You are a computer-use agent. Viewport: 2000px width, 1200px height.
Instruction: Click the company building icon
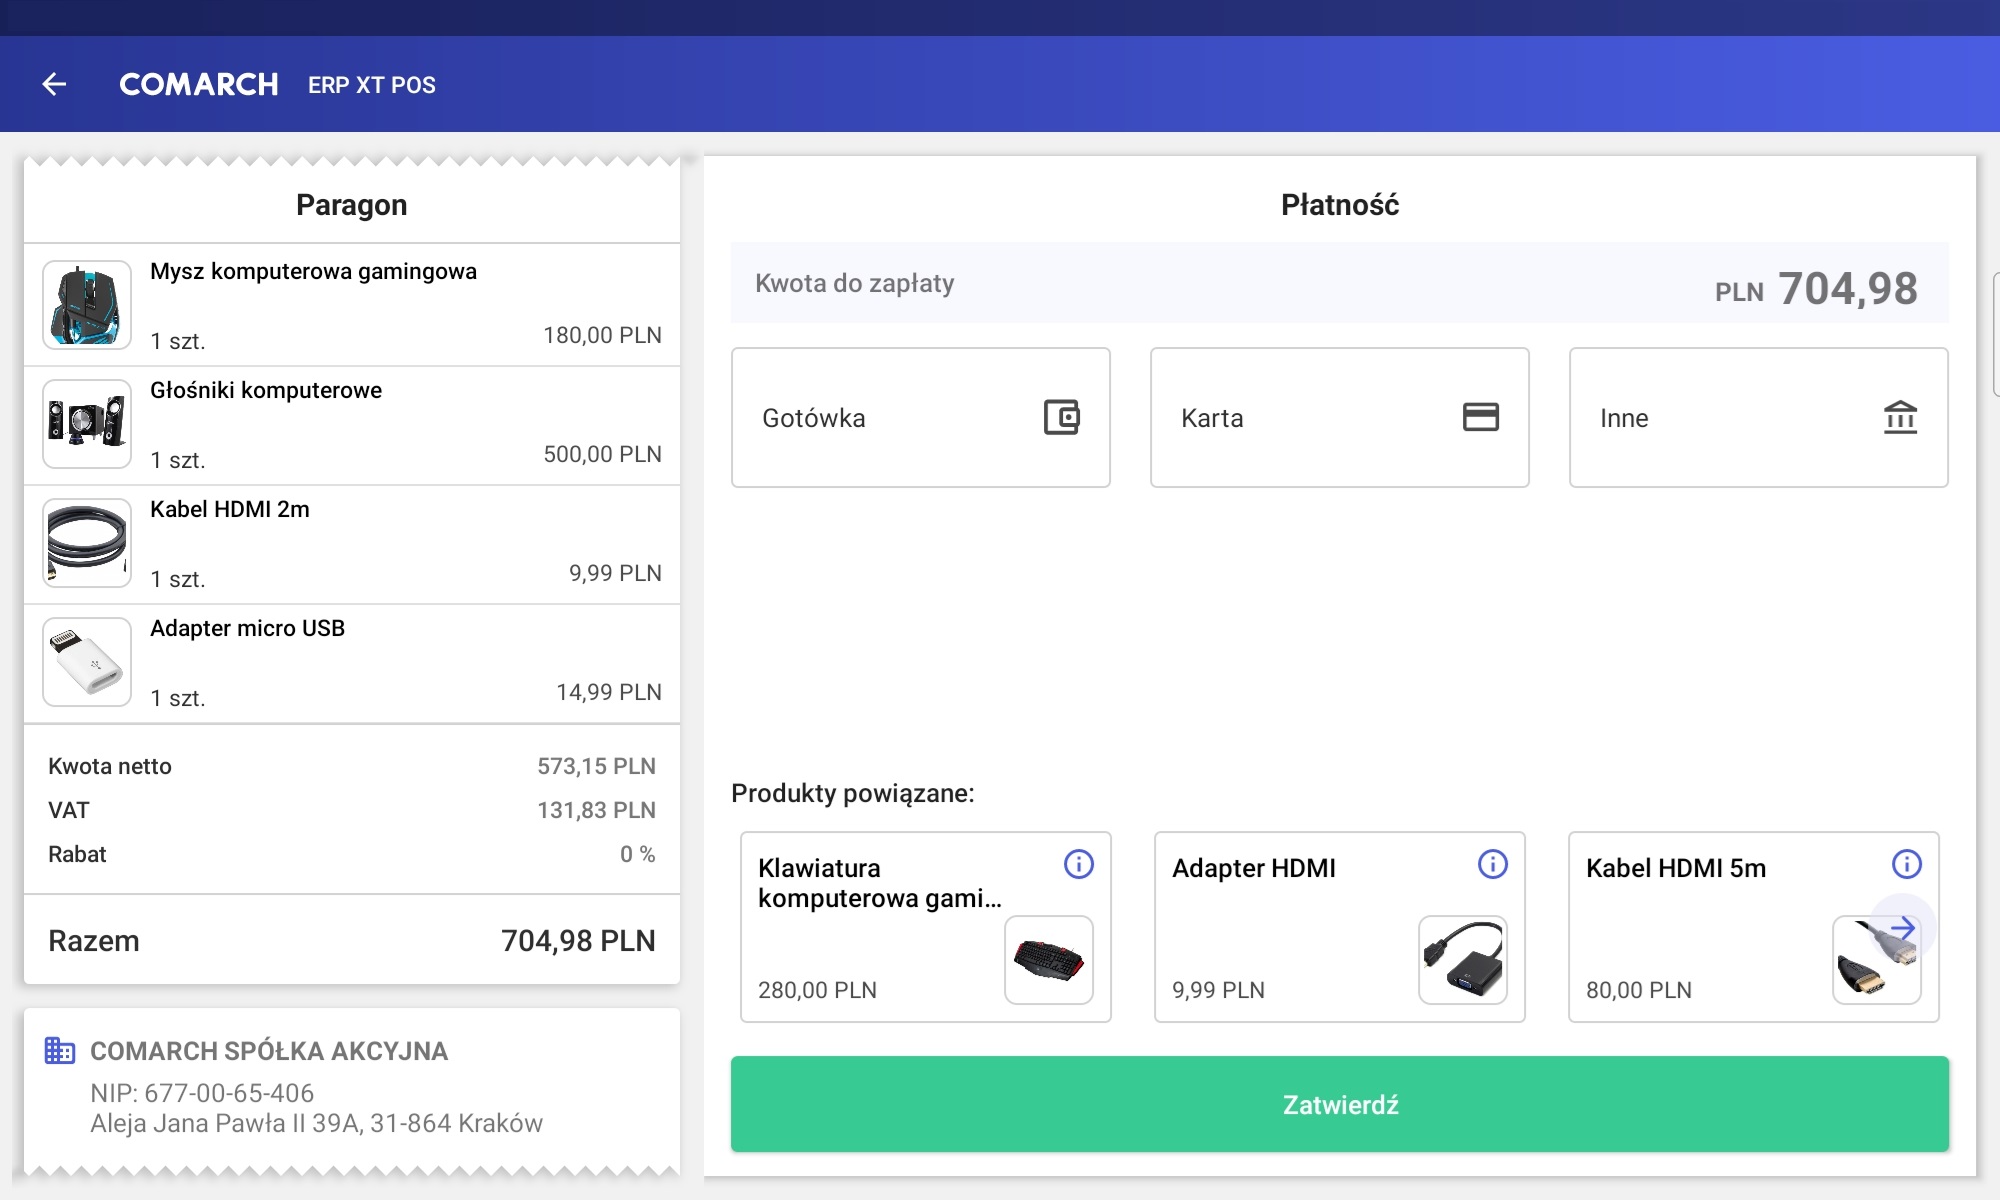point(60,1050)
